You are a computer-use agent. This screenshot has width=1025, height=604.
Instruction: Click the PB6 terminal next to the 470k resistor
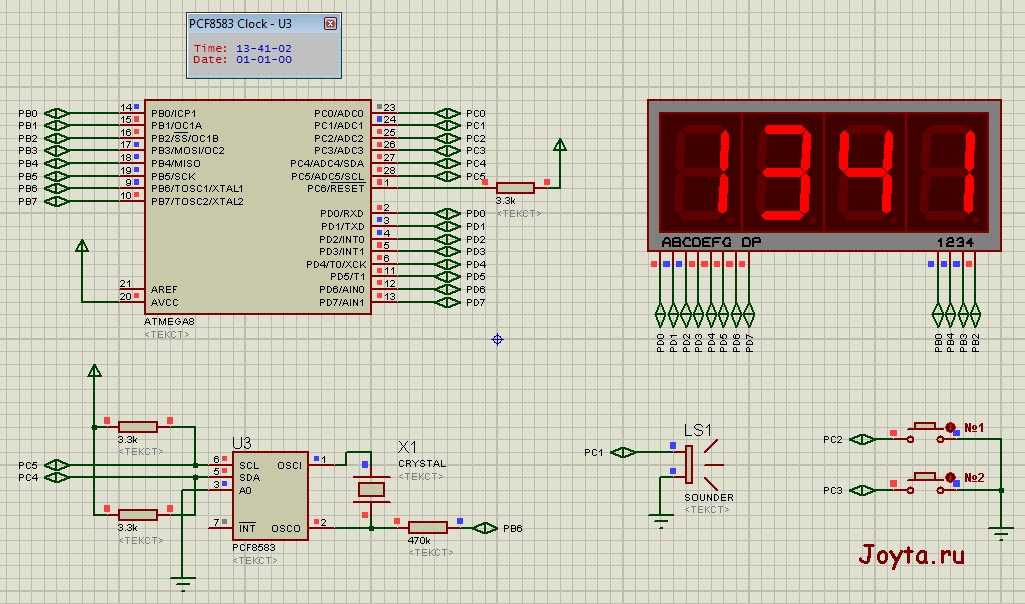(x=487, y=528)
